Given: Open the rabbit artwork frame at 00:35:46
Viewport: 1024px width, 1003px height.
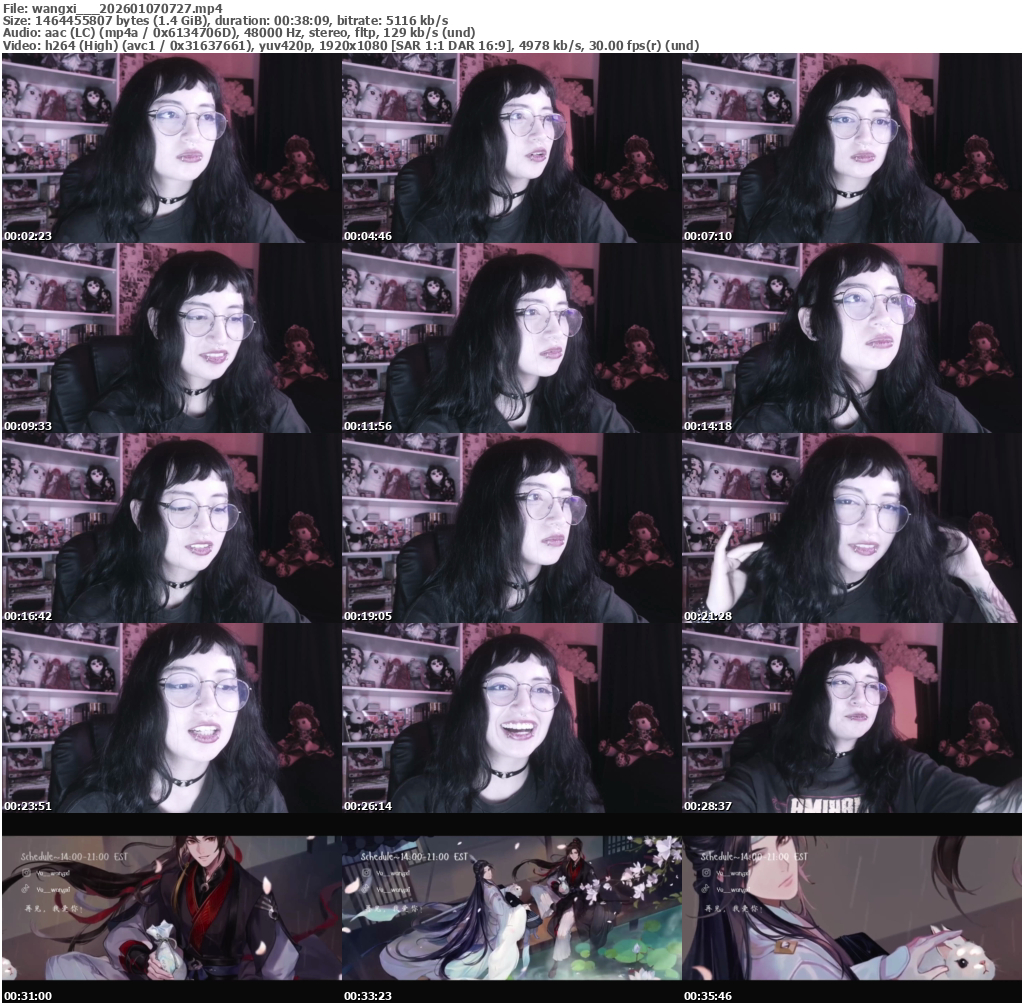Looking at the screenshot, I should 852,908.
